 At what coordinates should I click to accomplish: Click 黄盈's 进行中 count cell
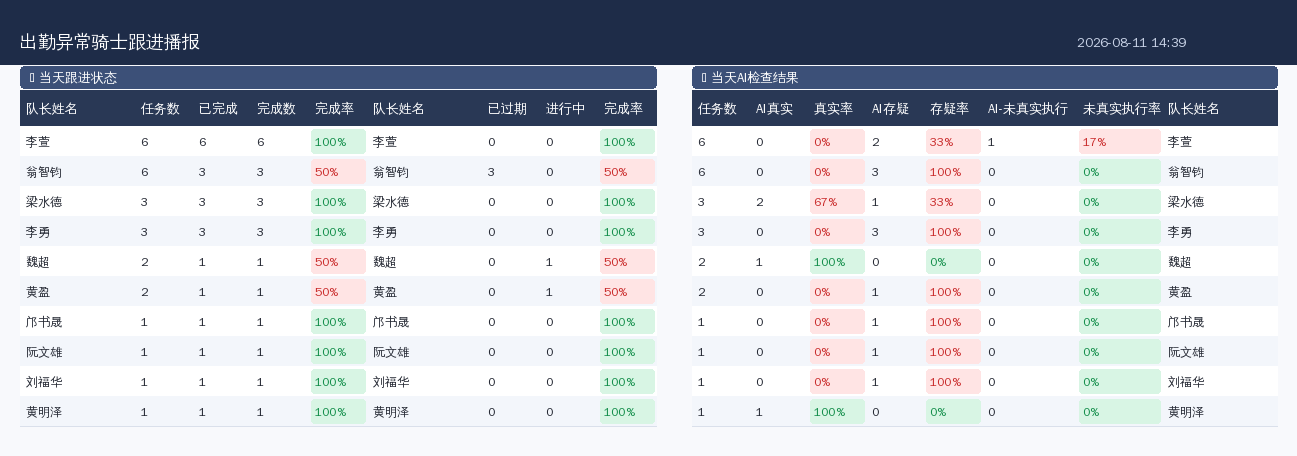pyautogui.click(x=549, y=292)
